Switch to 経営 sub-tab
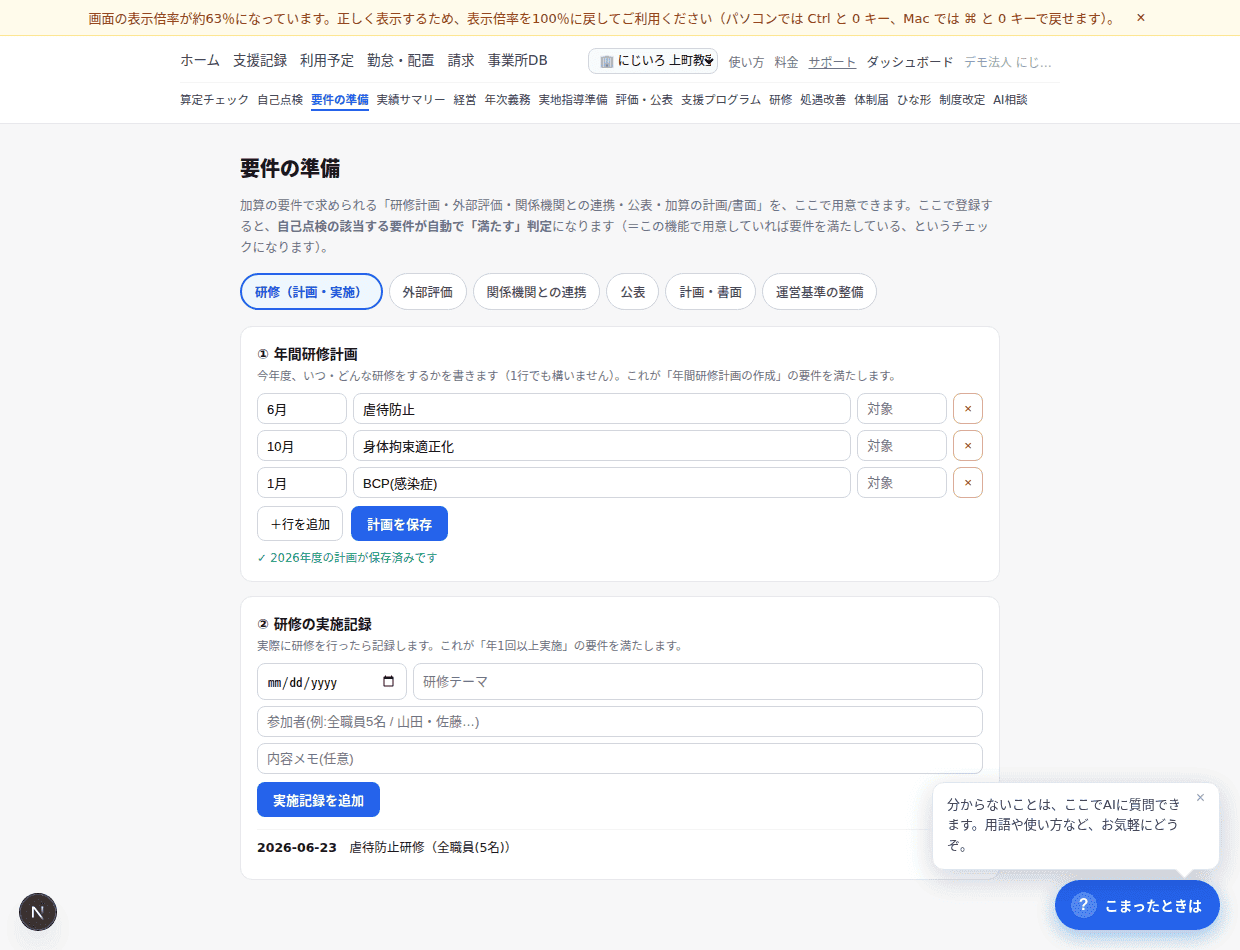The height and width of the screenshot is (950, 1240). (465, 100)
